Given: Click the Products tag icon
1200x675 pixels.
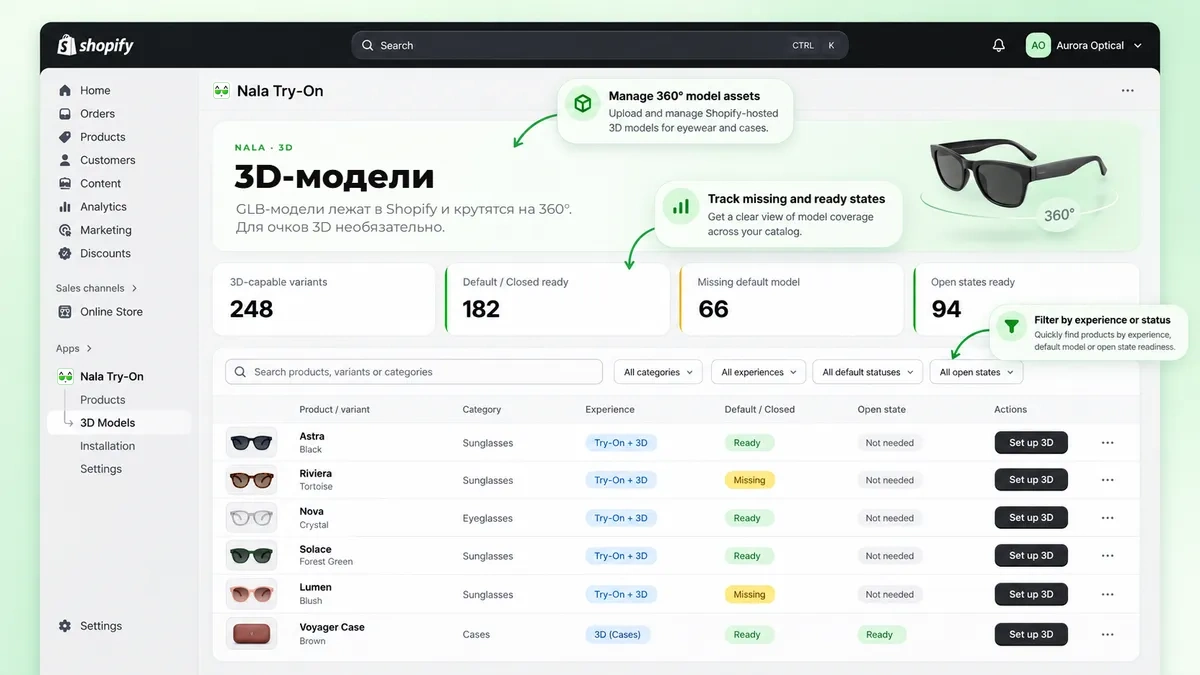Looking at the screenshot, I should click(65, 137).
